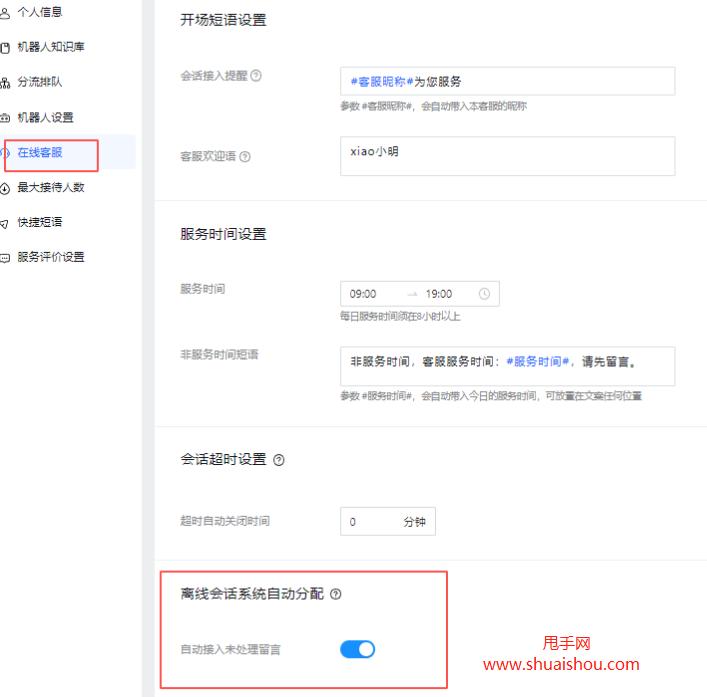Click the 最大接待人数 sidebar icon
This screenshot has height=697, width=707.
[5, 188]
